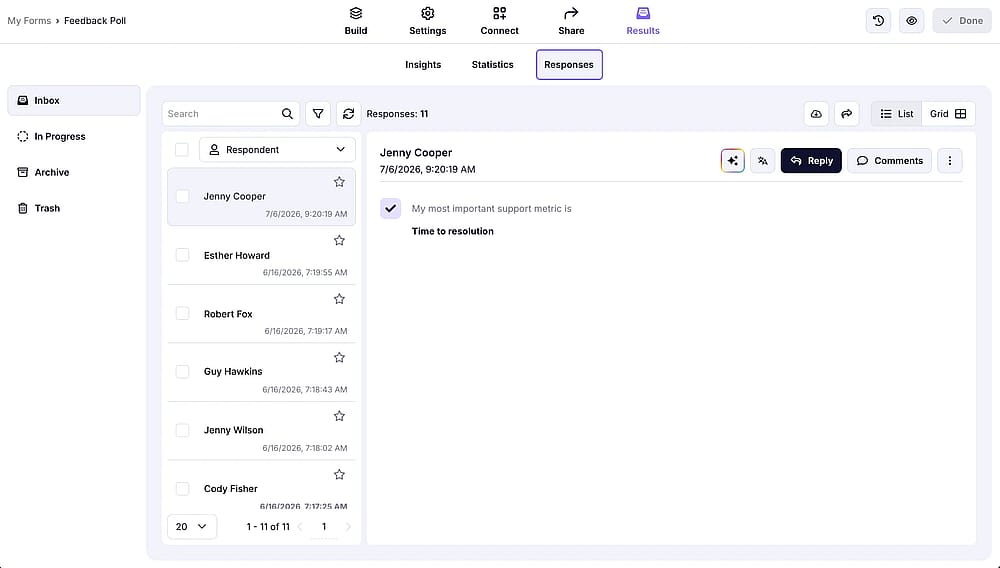Open the three-dot more options menu
1000x568 pixels.
point(950,161)
